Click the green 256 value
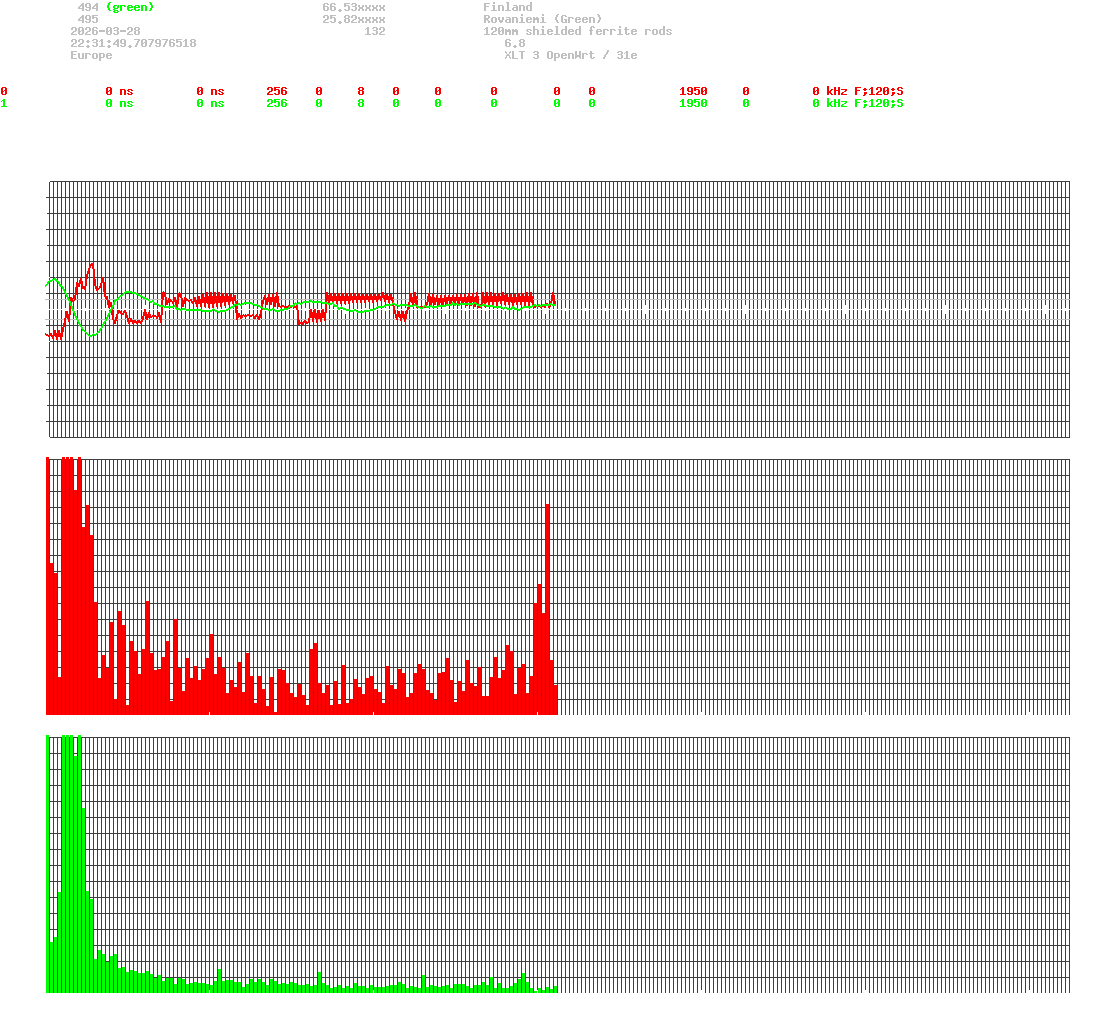The height and width of the screenshot is (1015, 1095). pos(277,103)
